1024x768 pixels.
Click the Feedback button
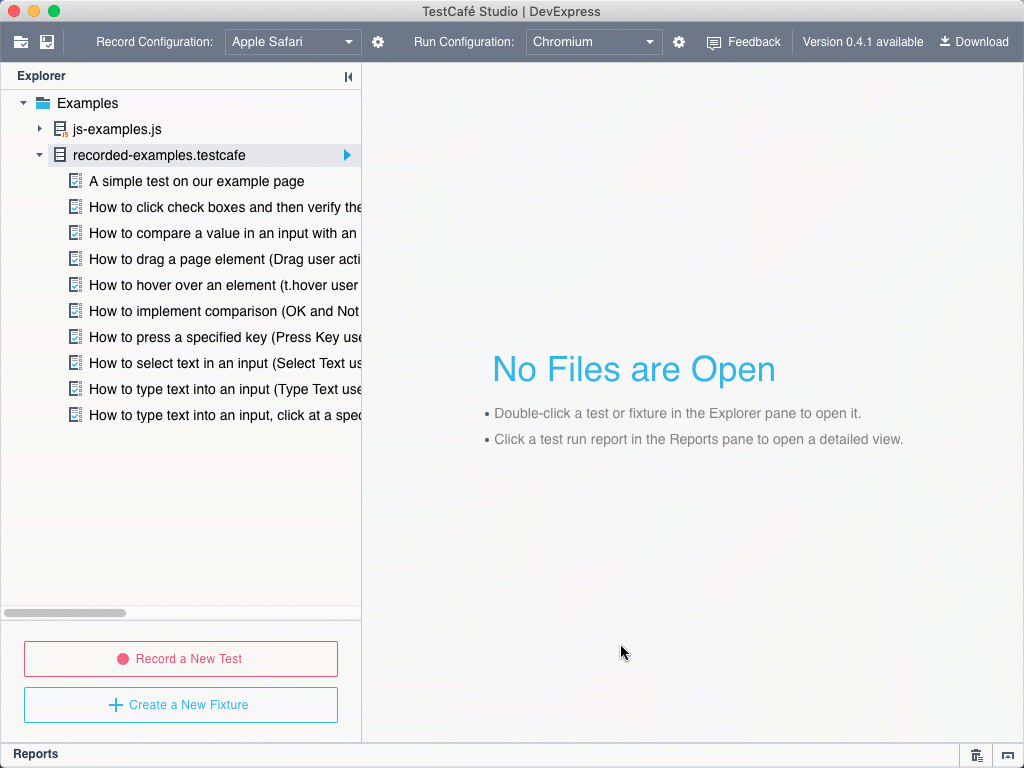[x=743, y=42]
